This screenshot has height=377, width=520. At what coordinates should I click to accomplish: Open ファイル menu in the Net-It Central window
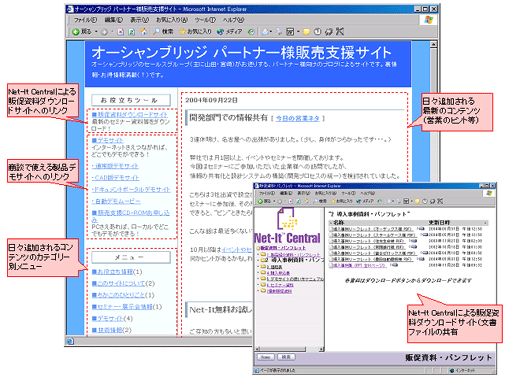pyautogui.click(x=267, y=193)
